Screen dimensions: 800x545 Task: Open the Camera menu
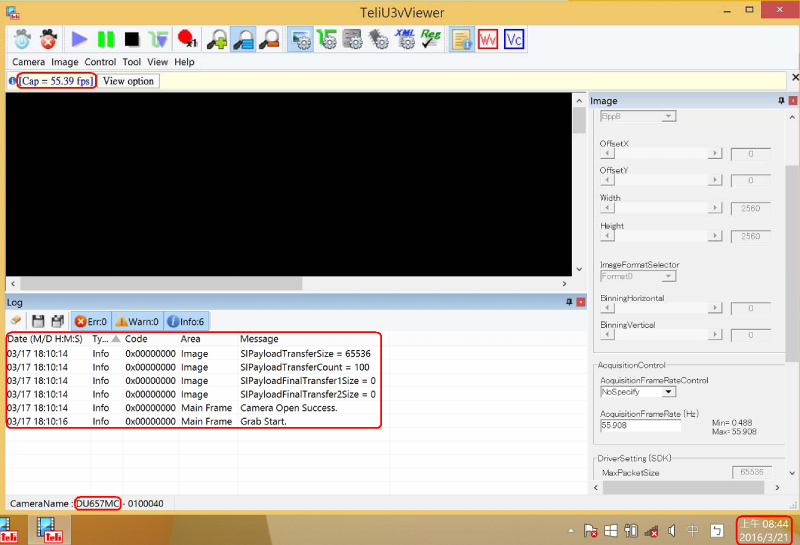coord(28,62)
